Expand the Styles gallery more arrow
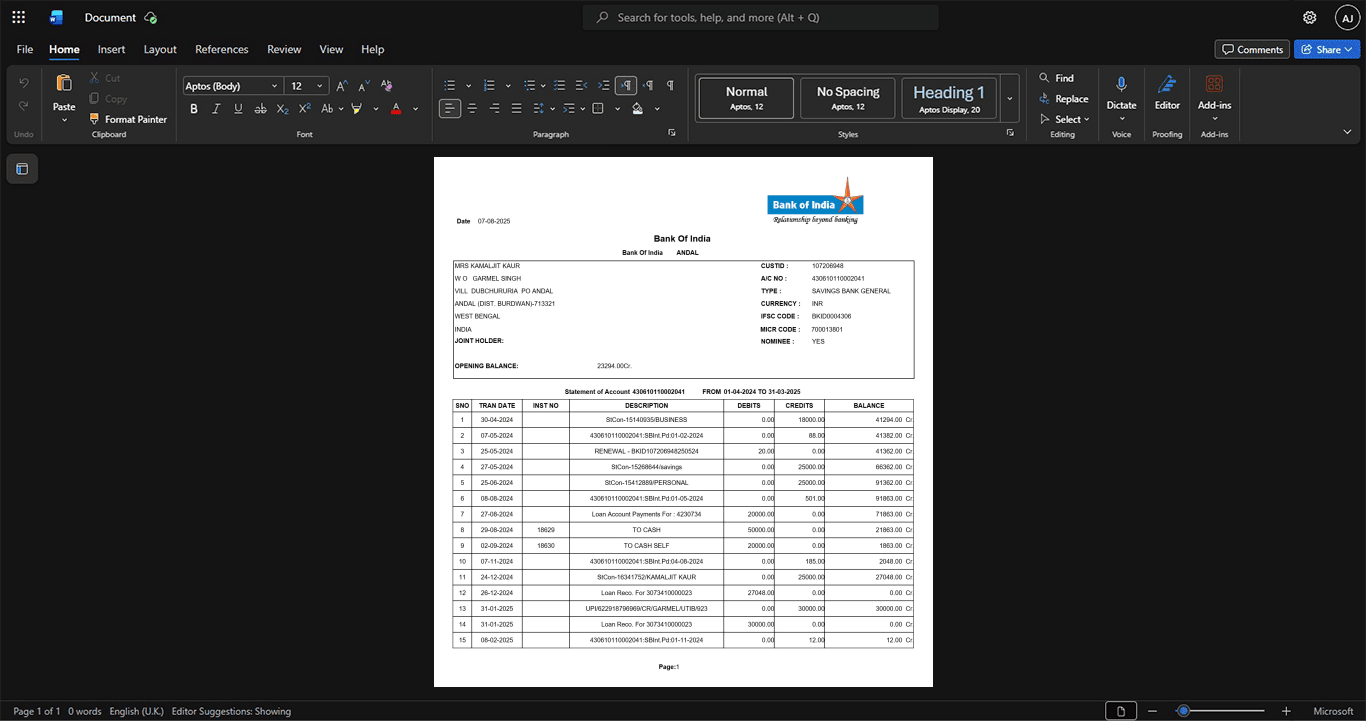The width and height of the screenshot is (1366, 721). pyautogui.click(x=1010, y=98)
